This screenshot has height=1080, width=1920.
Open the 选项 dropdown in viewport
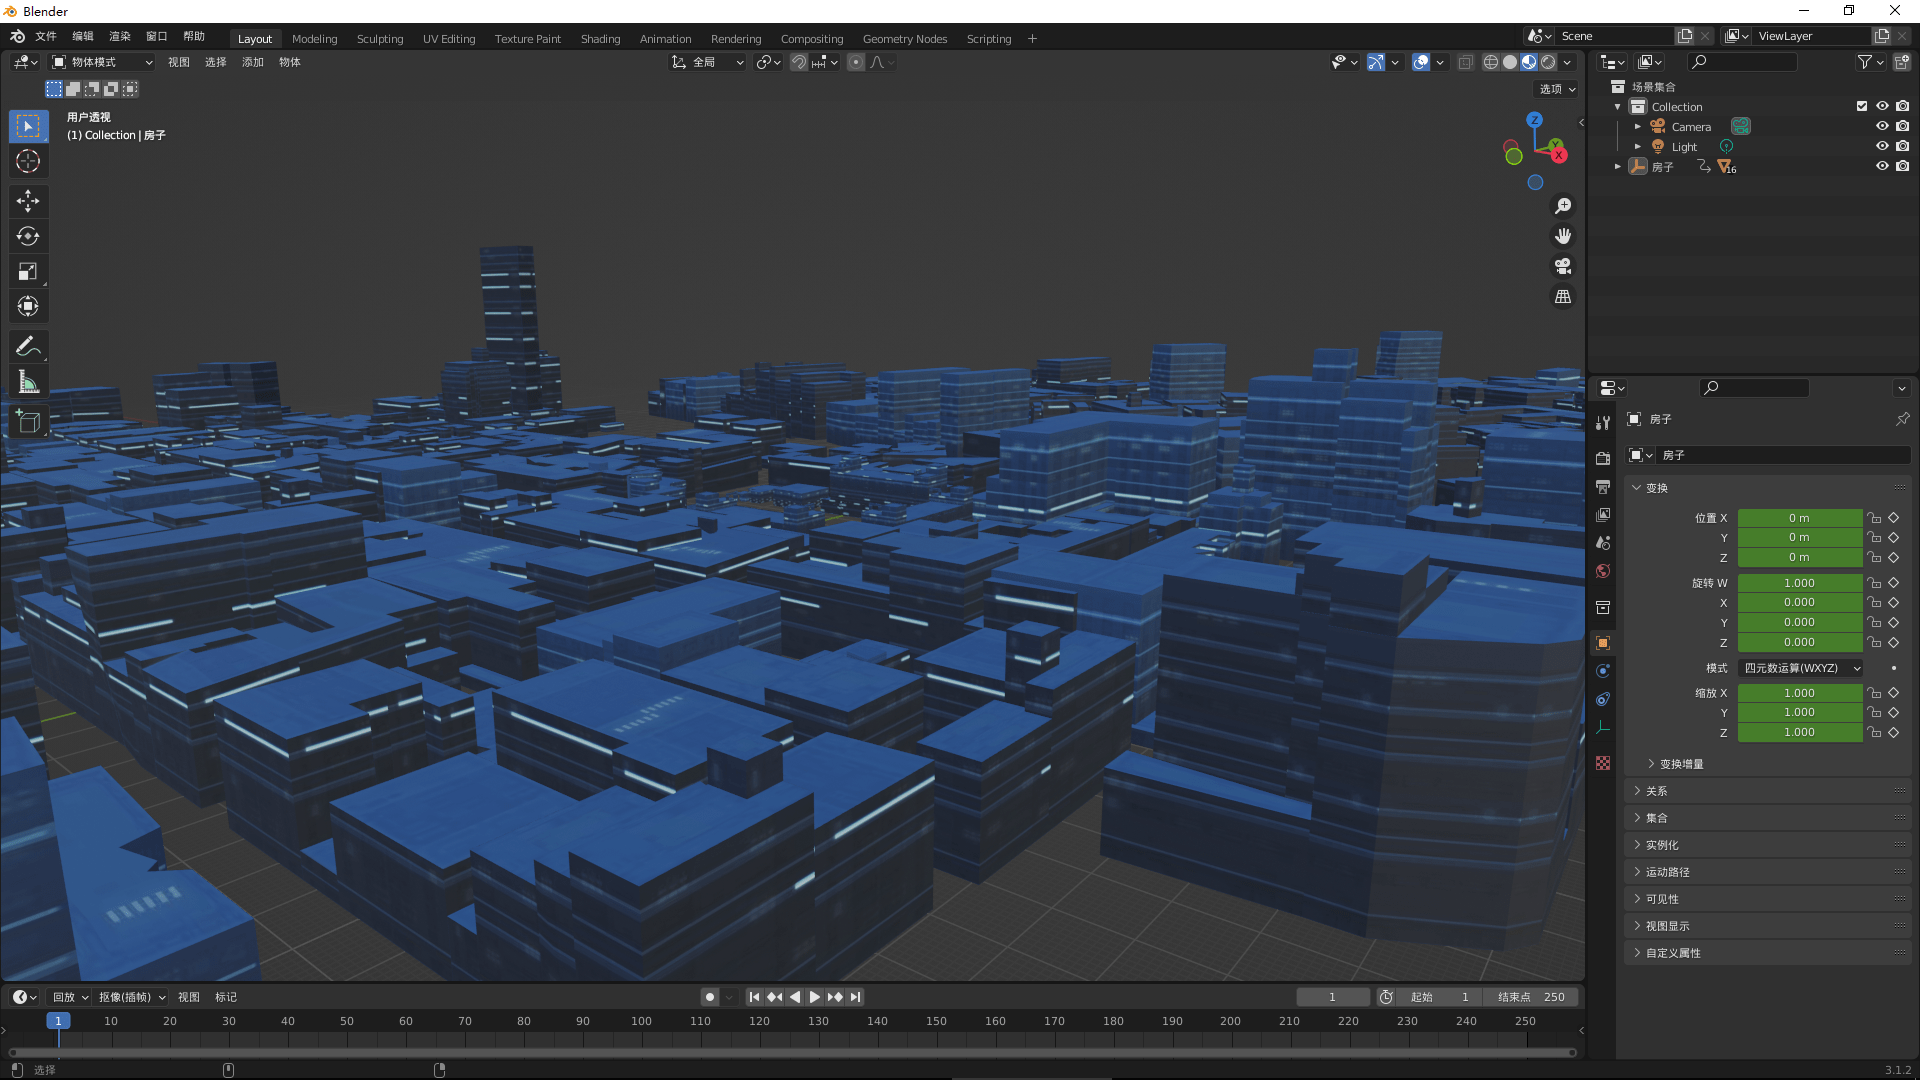(x=1556, y=89)
